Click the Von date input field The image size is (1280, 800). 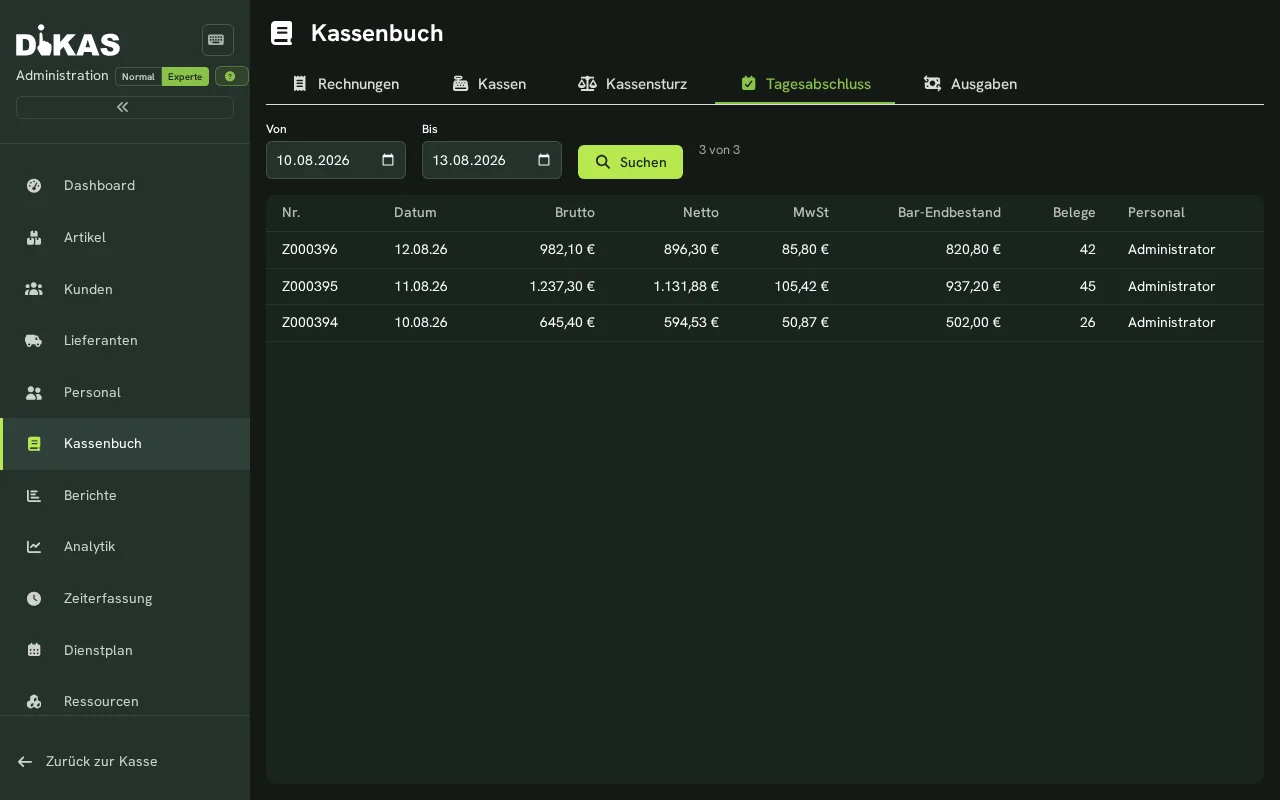(x=336, y=160)
